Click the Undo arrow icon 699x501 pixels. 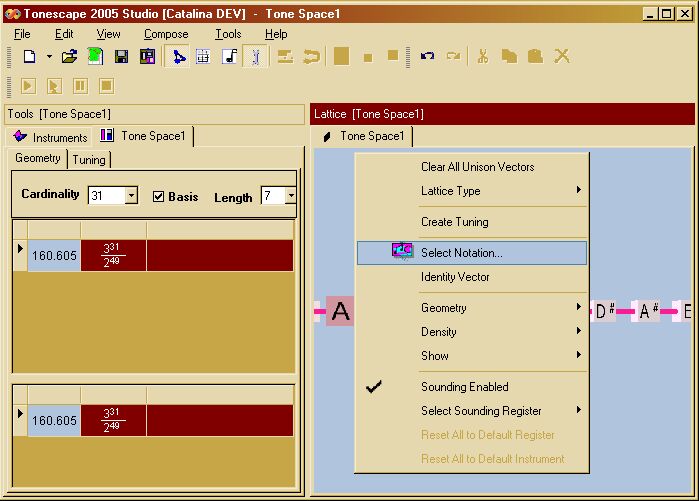tap(427, 56)
